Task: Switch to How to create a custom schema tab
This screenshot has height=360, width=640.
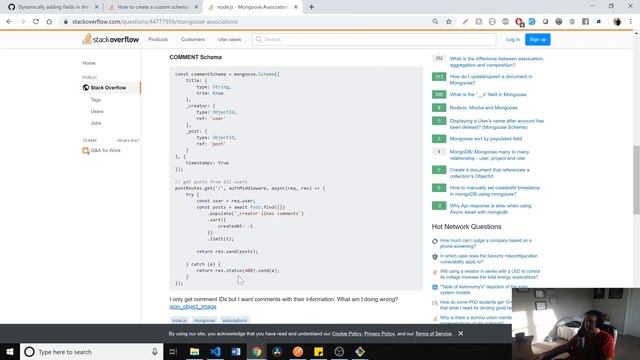Action: (153, 7)
